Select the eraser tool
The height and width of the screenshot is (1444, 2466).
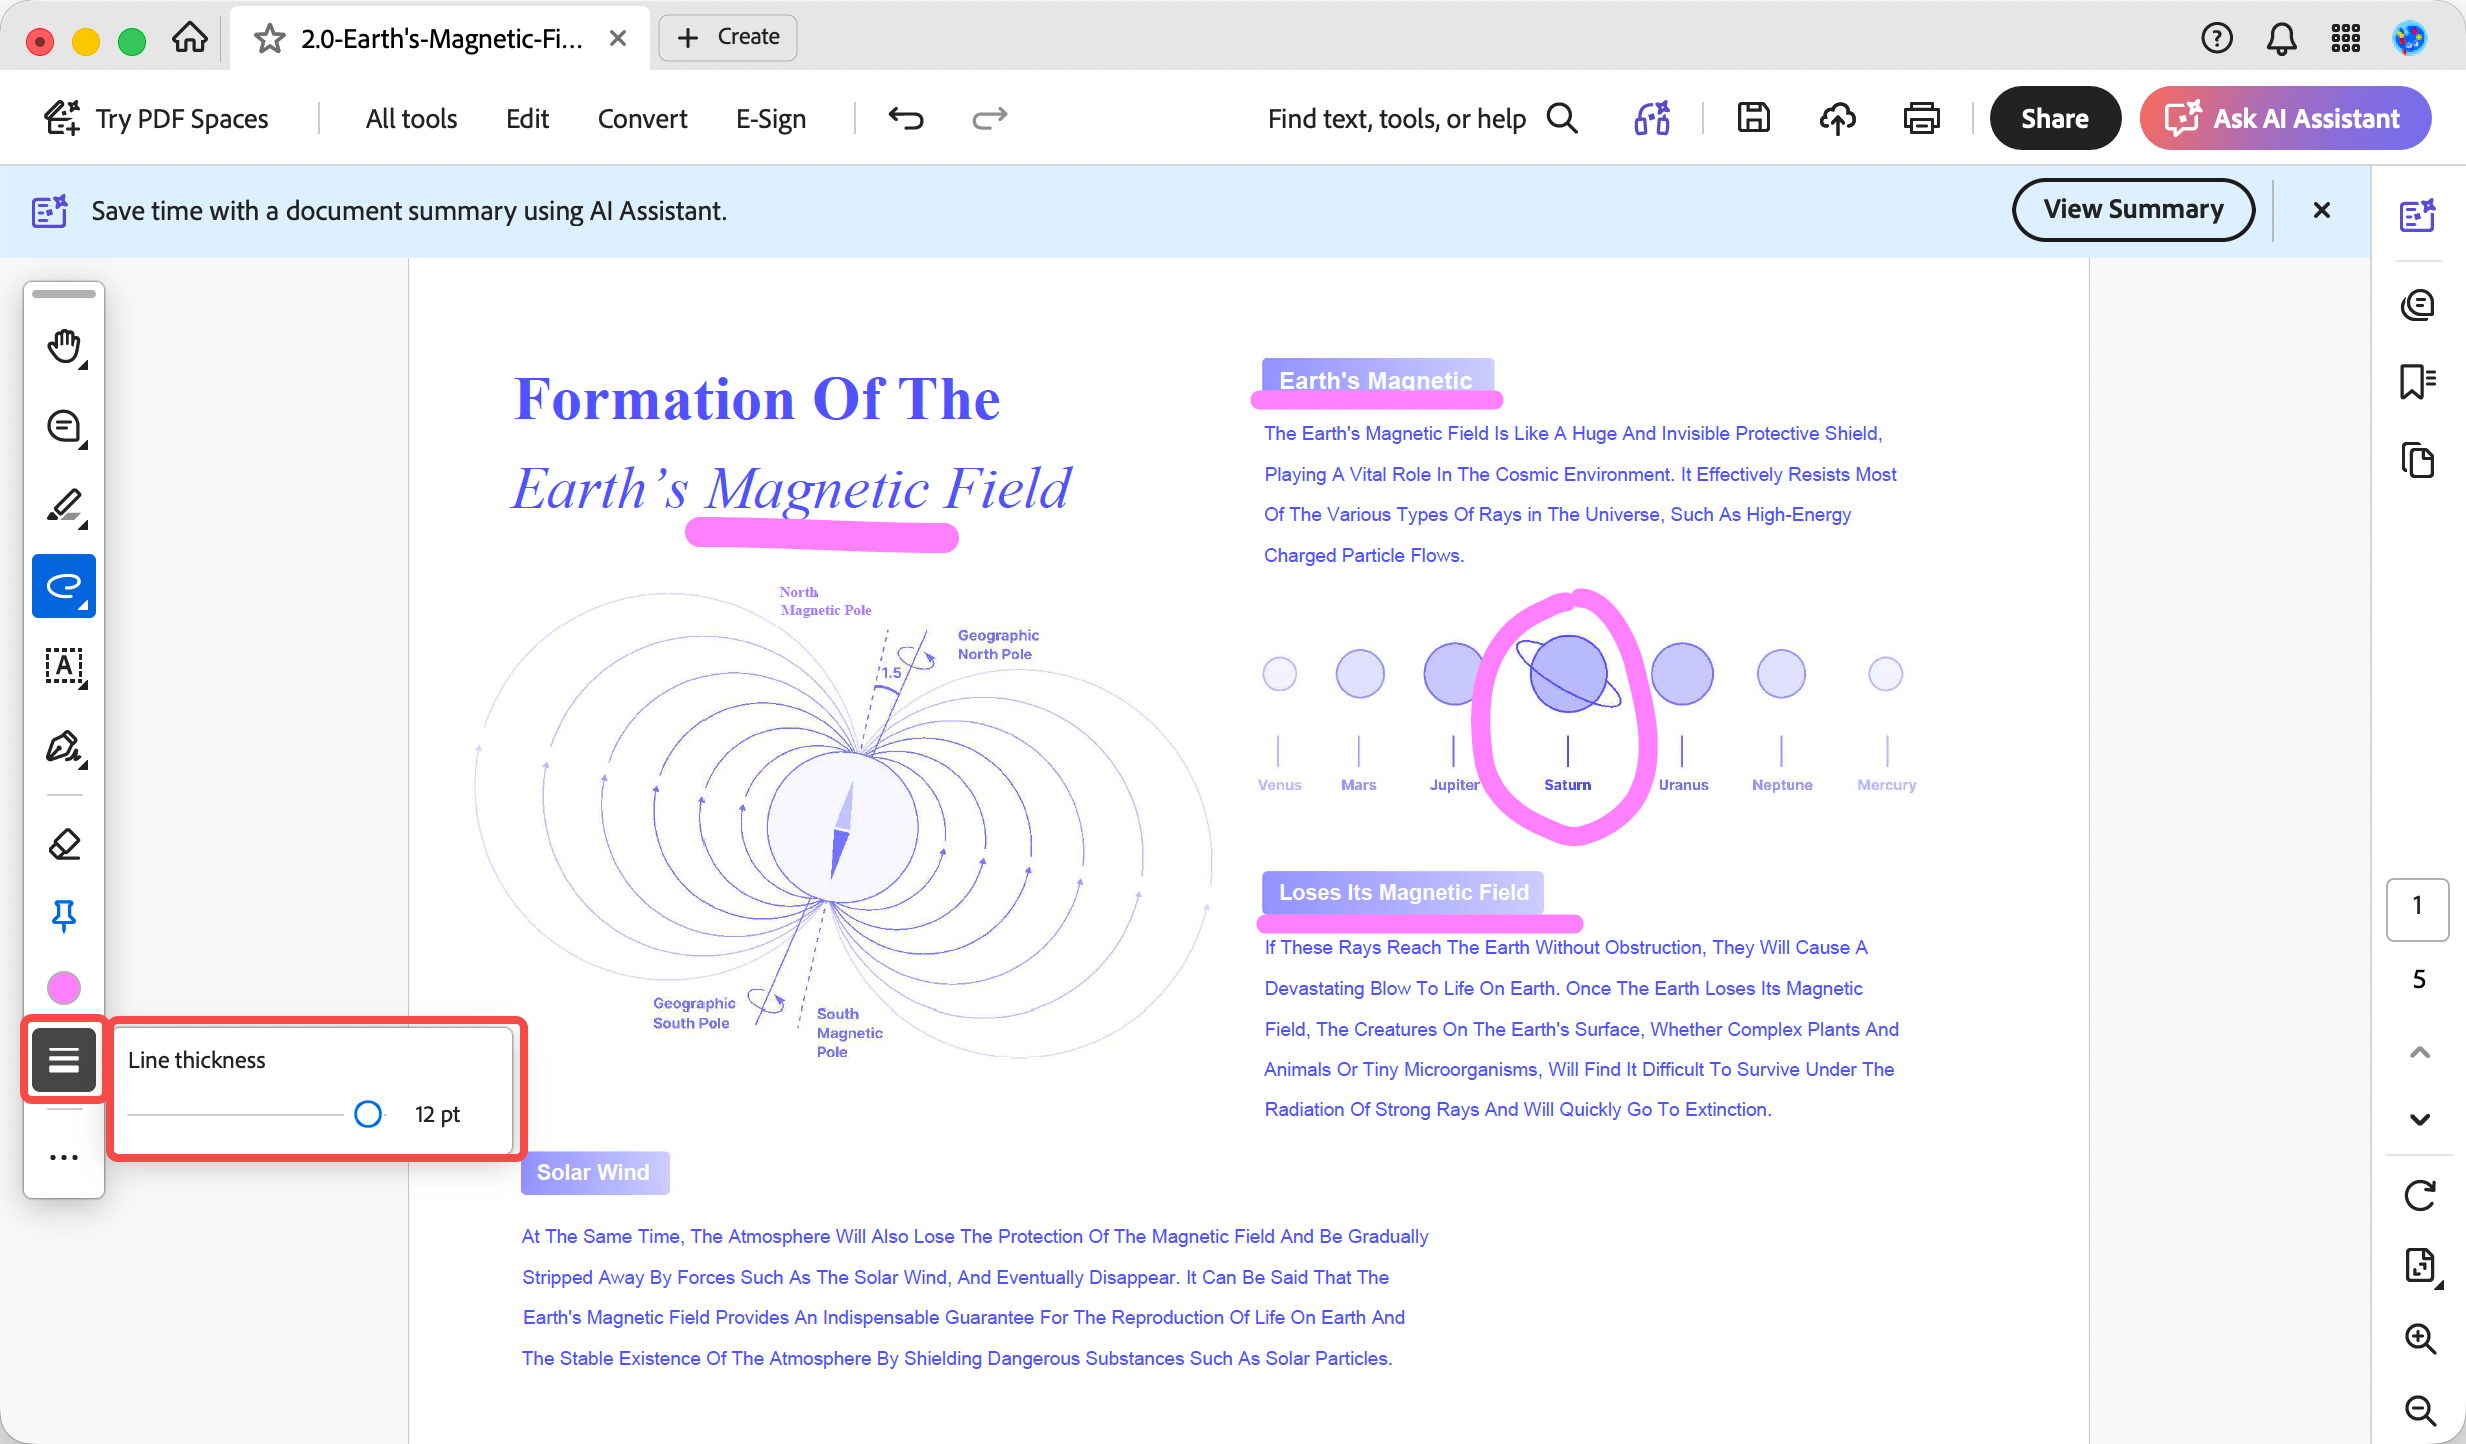(64, 845)
